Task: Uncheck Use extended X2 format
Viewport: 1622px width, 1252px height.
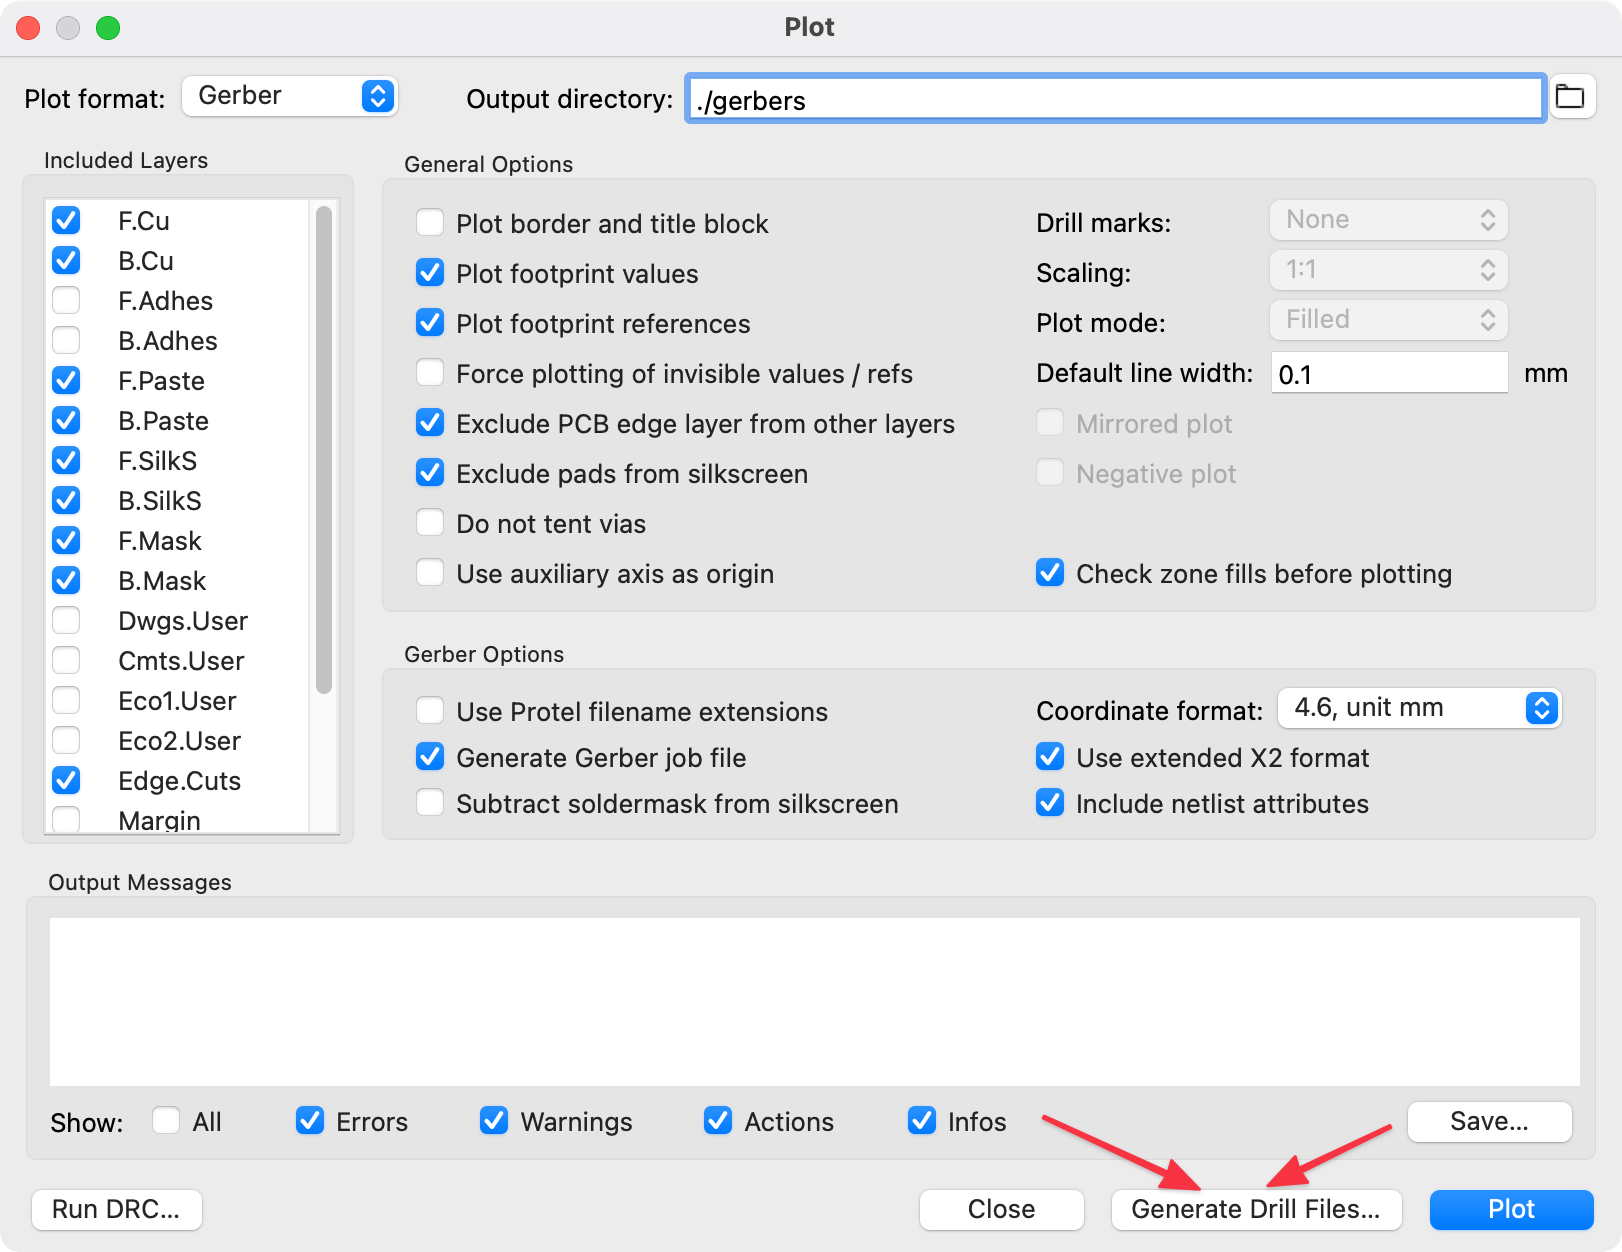Action: [x=1050, y=757]
